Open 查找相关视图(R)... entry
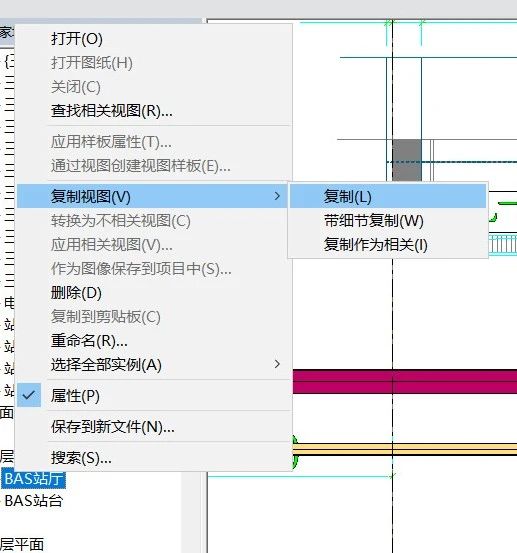517x553 pixels. click(154, 111)
